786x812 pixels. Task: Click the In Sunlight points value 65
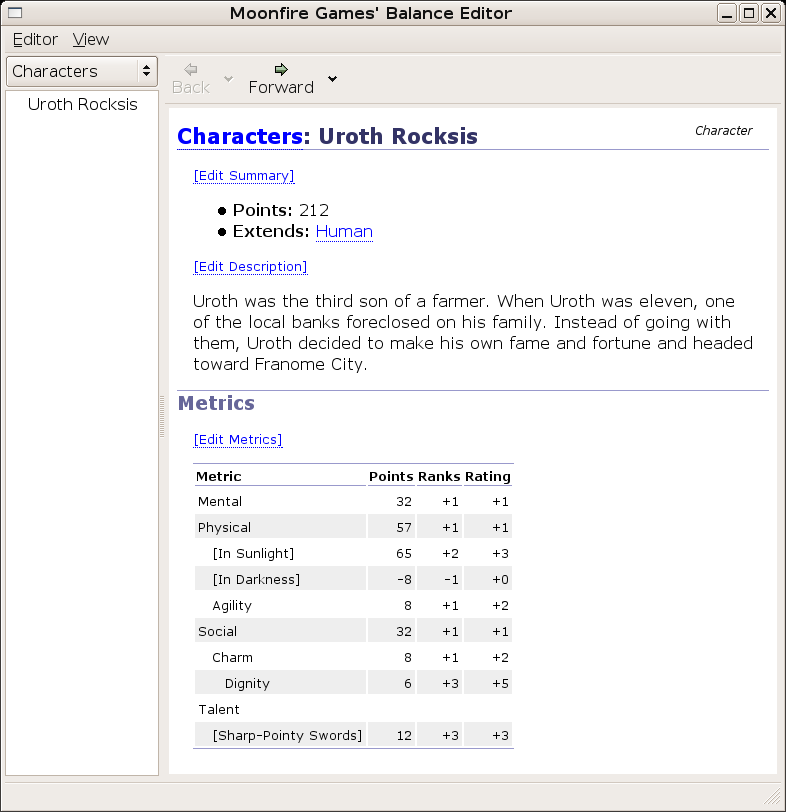point(404,554)
